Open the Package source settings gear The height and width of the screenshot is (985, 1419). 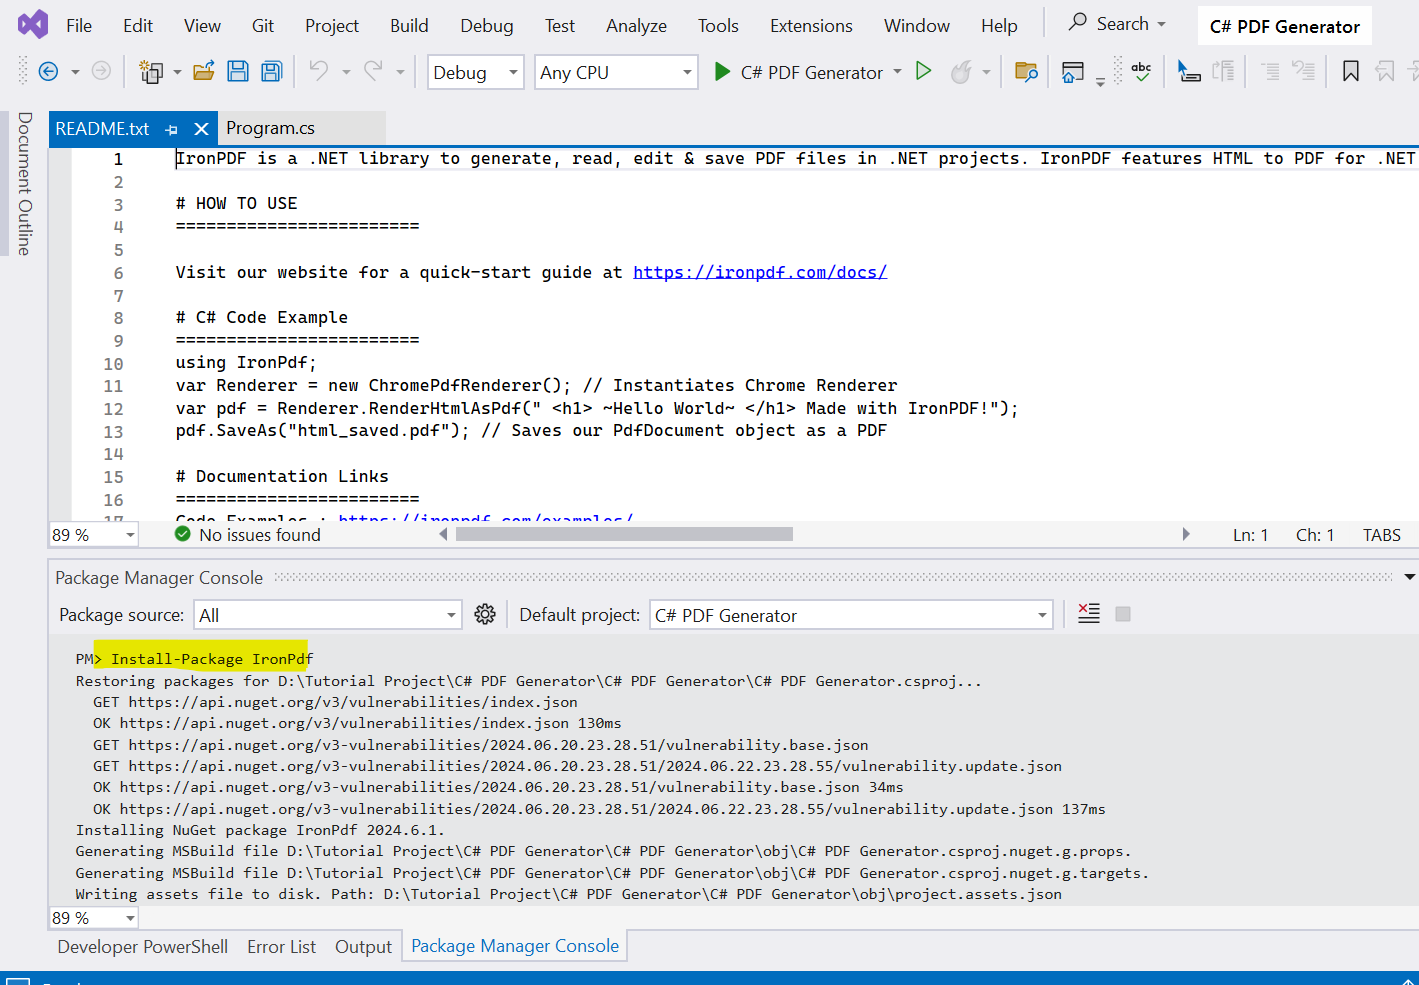(x=485, y=613)
